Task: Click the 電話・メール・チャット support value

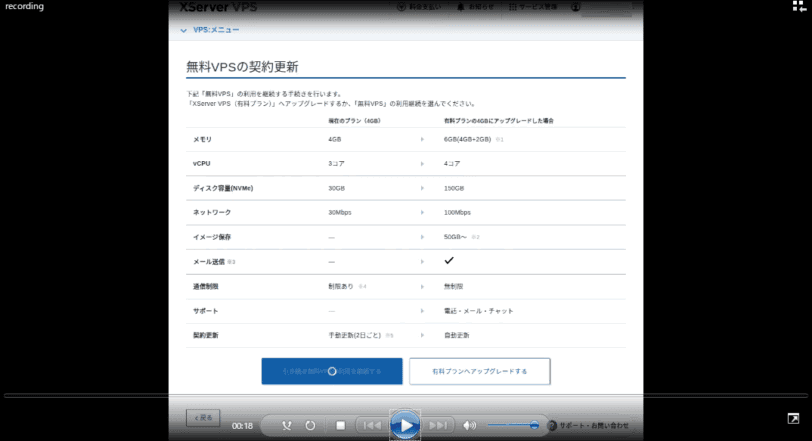Action: (x=478, y=311)
